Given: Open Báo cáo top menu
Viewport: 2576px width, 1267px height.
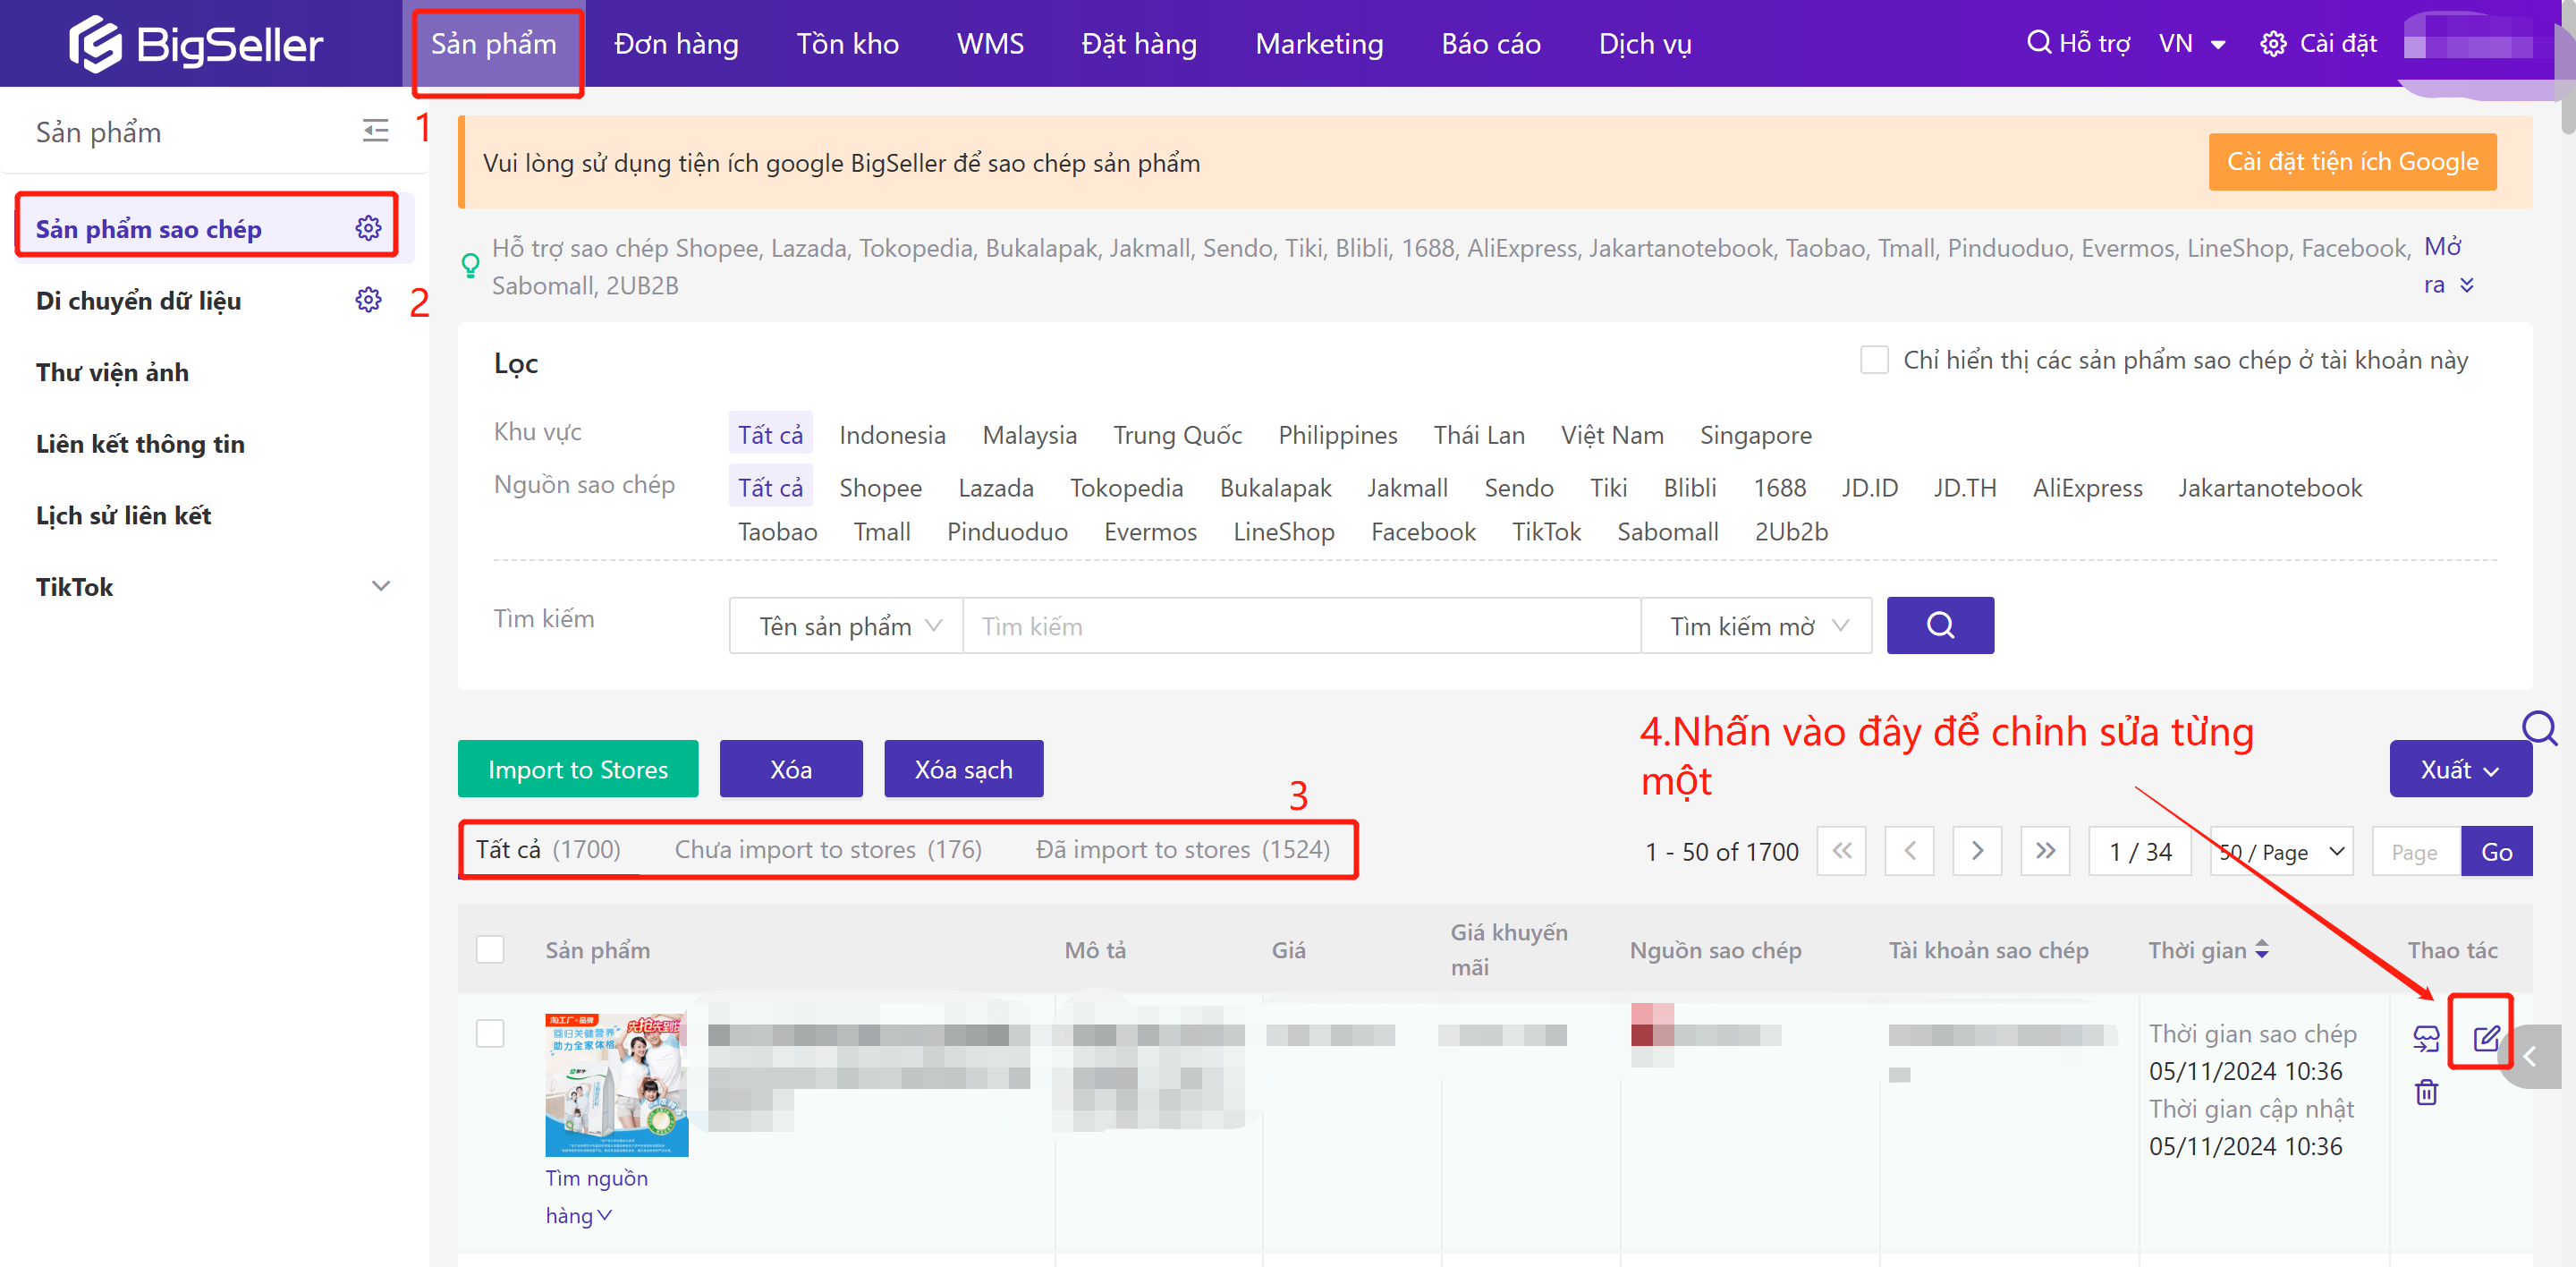Looking at the screenshot, I should coord(1490,44).
